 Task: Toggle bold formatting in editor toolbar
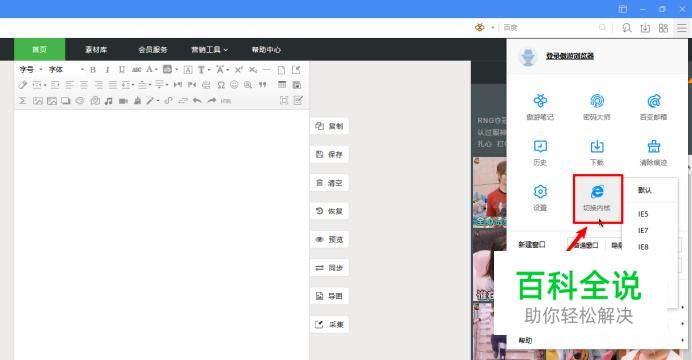pyautogui.click(x=93, y=70)
